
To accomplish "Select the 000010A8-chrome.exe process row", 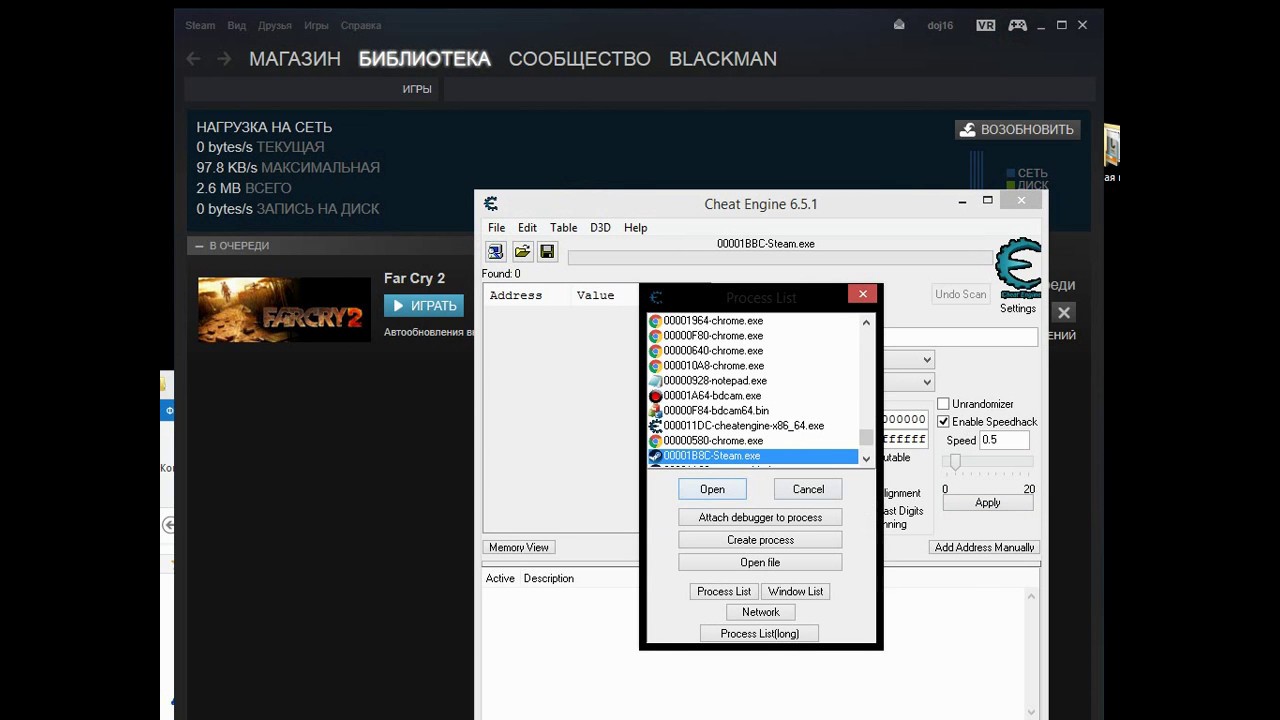I will coord(753,366).
